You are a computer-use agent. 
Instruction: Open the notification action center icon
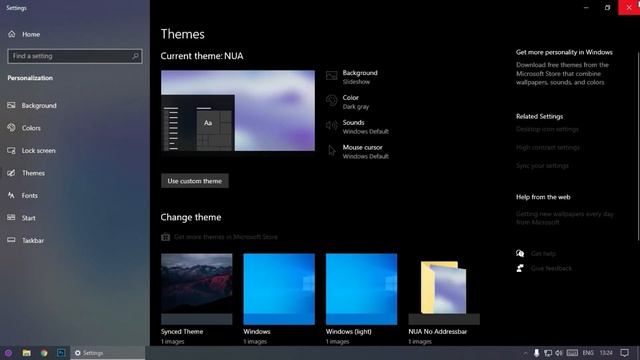tap(624, 353)
